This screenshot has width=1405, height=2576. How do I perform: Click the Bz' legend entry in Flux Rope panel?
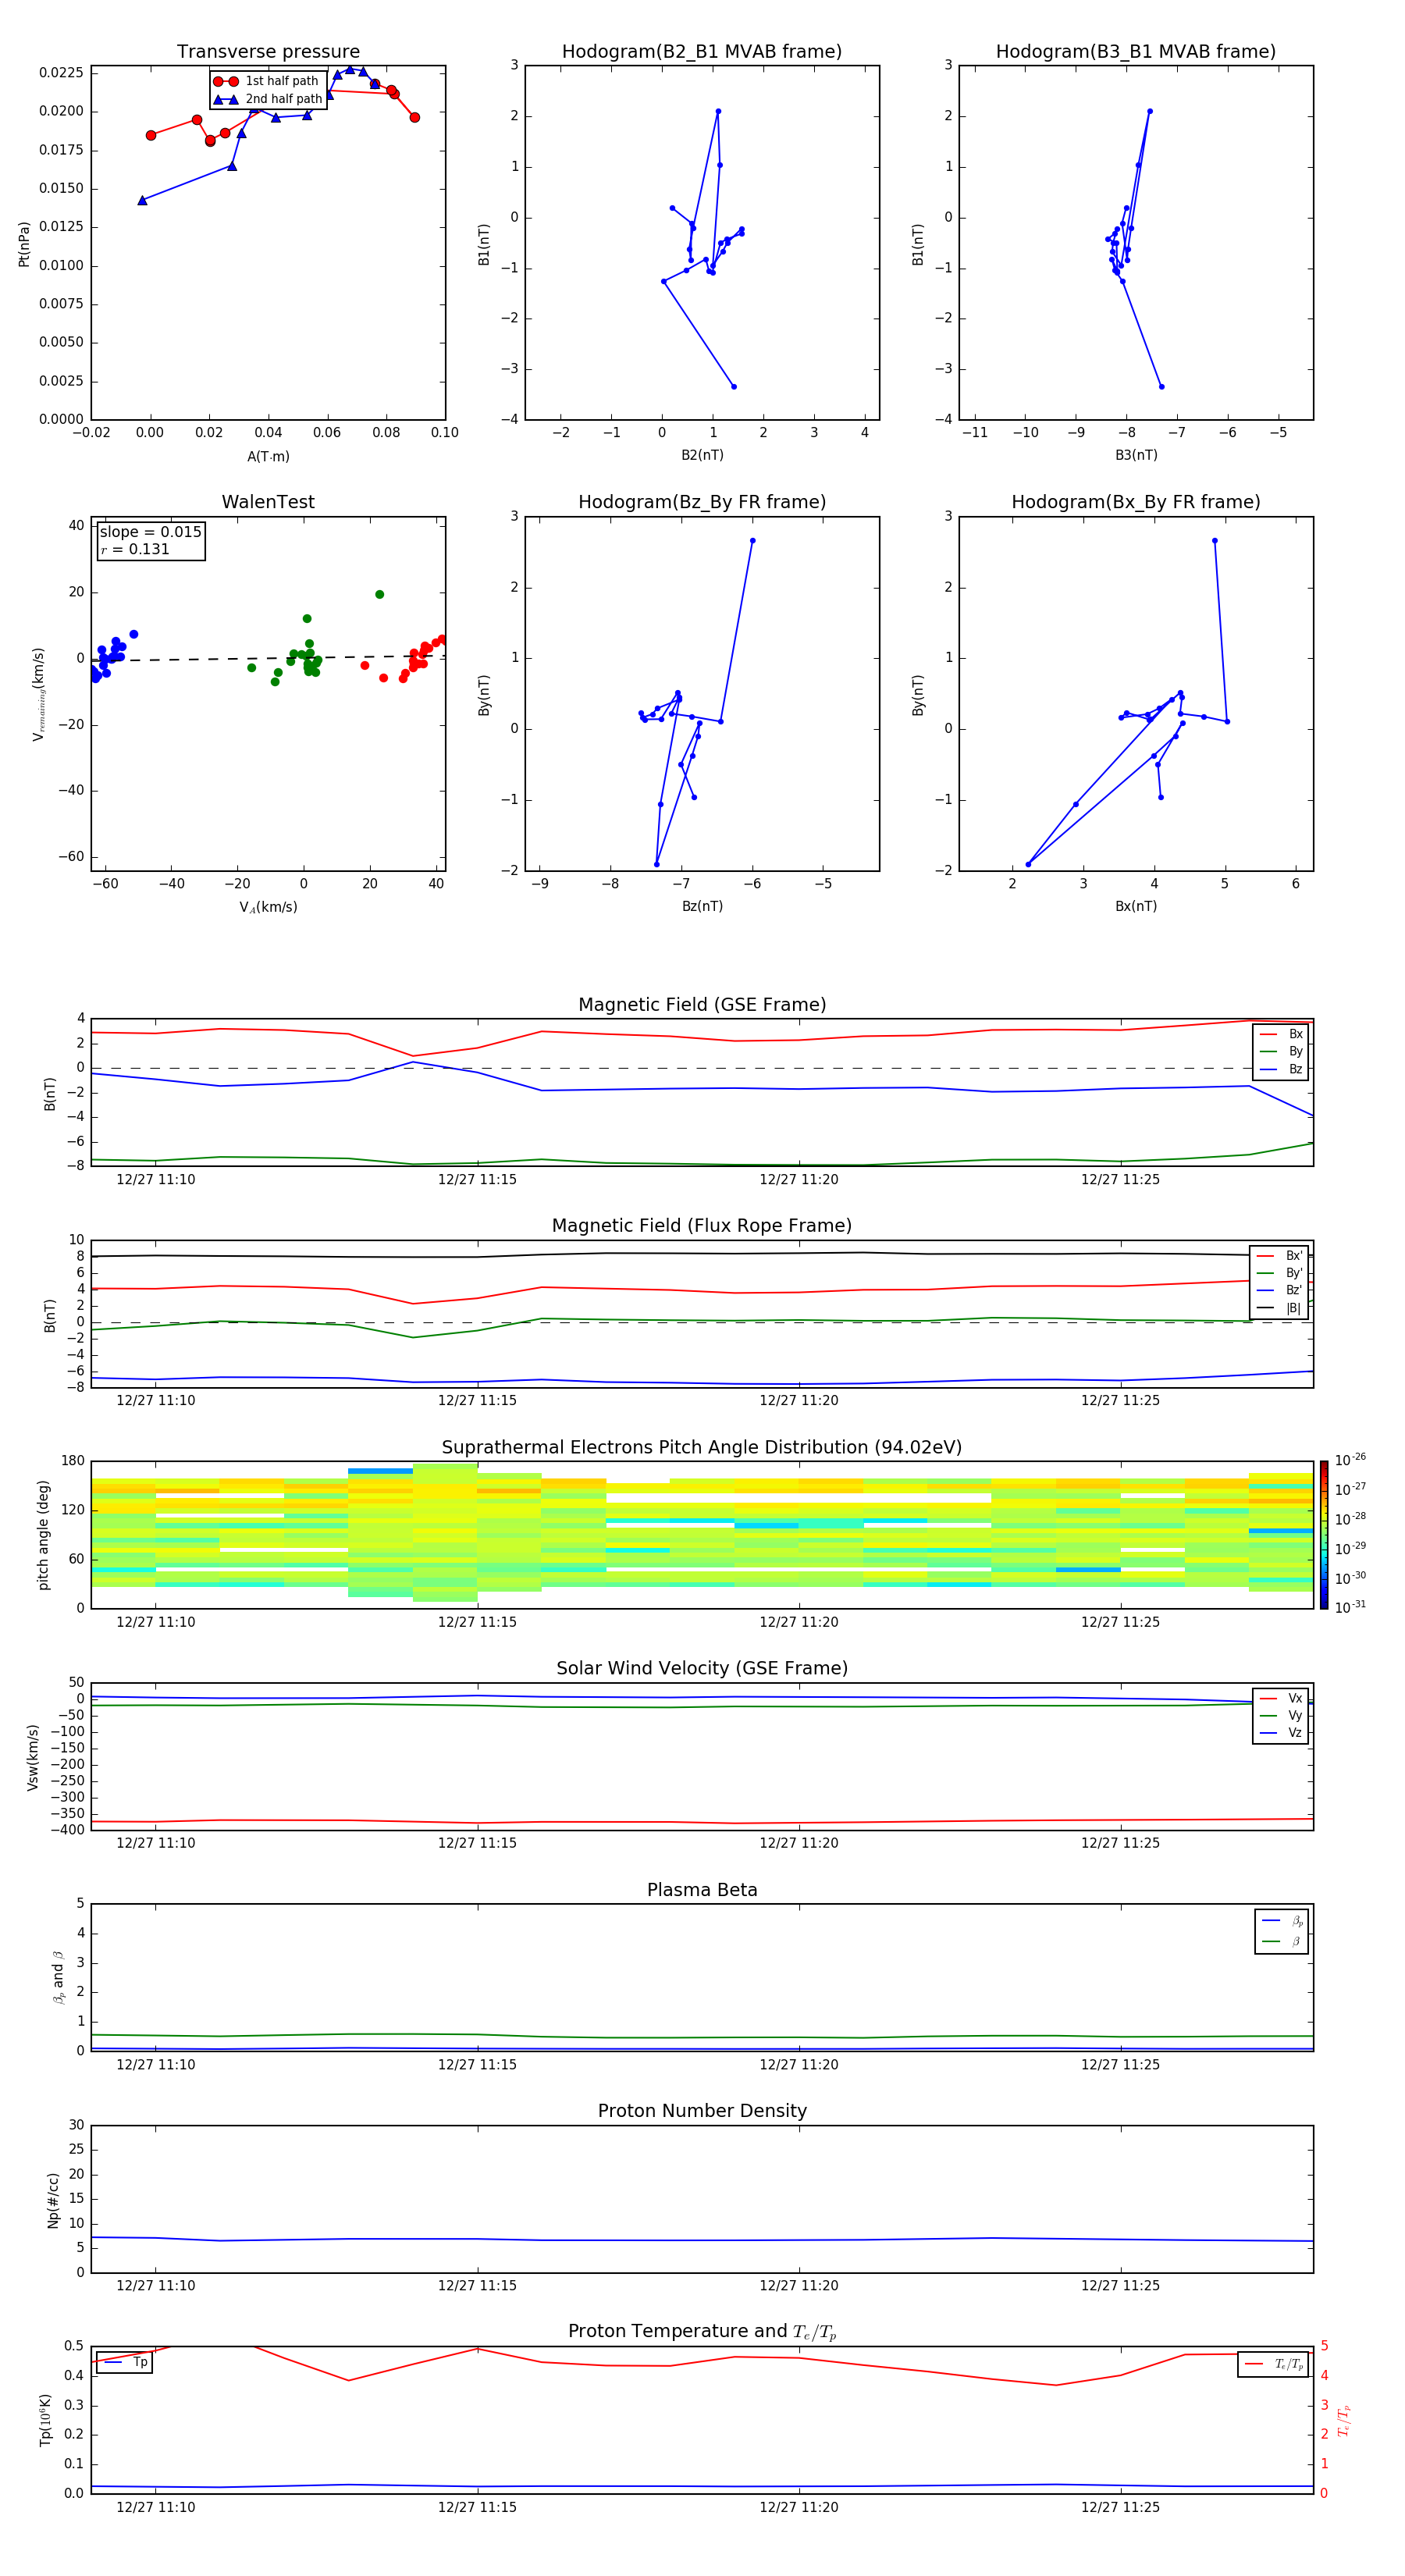1279,1290
